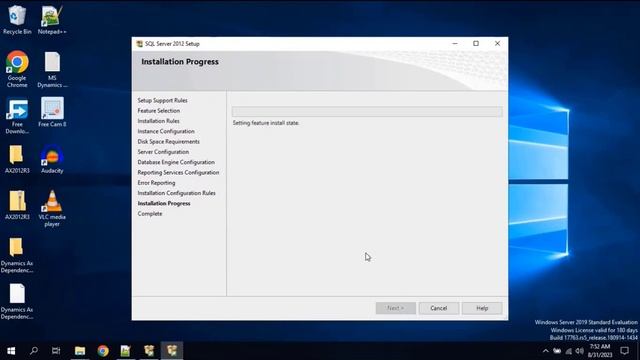
Task: Show hidden system tray icons
Action: [x=546, y=351]
